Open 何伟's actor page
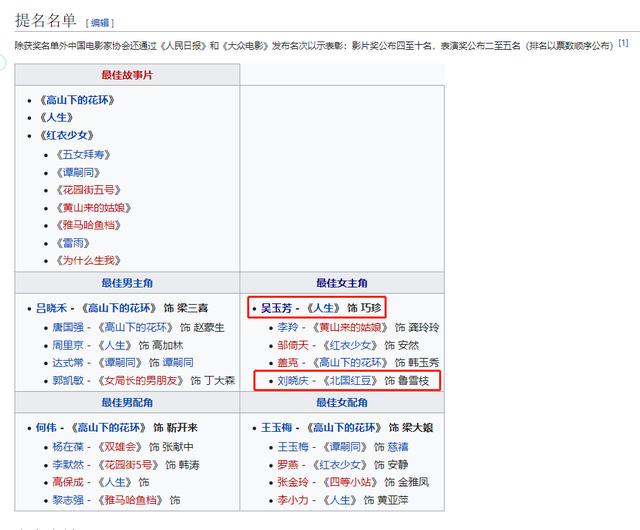The height and width of the screenshot is (530, 640). pos(46,428)
